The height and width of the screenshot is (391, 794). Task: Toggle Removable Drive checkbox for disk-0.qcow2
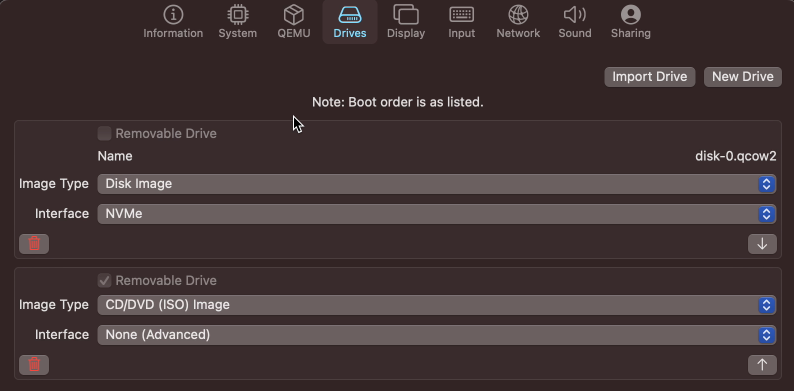pyautogui.click(x=104, y=134)
